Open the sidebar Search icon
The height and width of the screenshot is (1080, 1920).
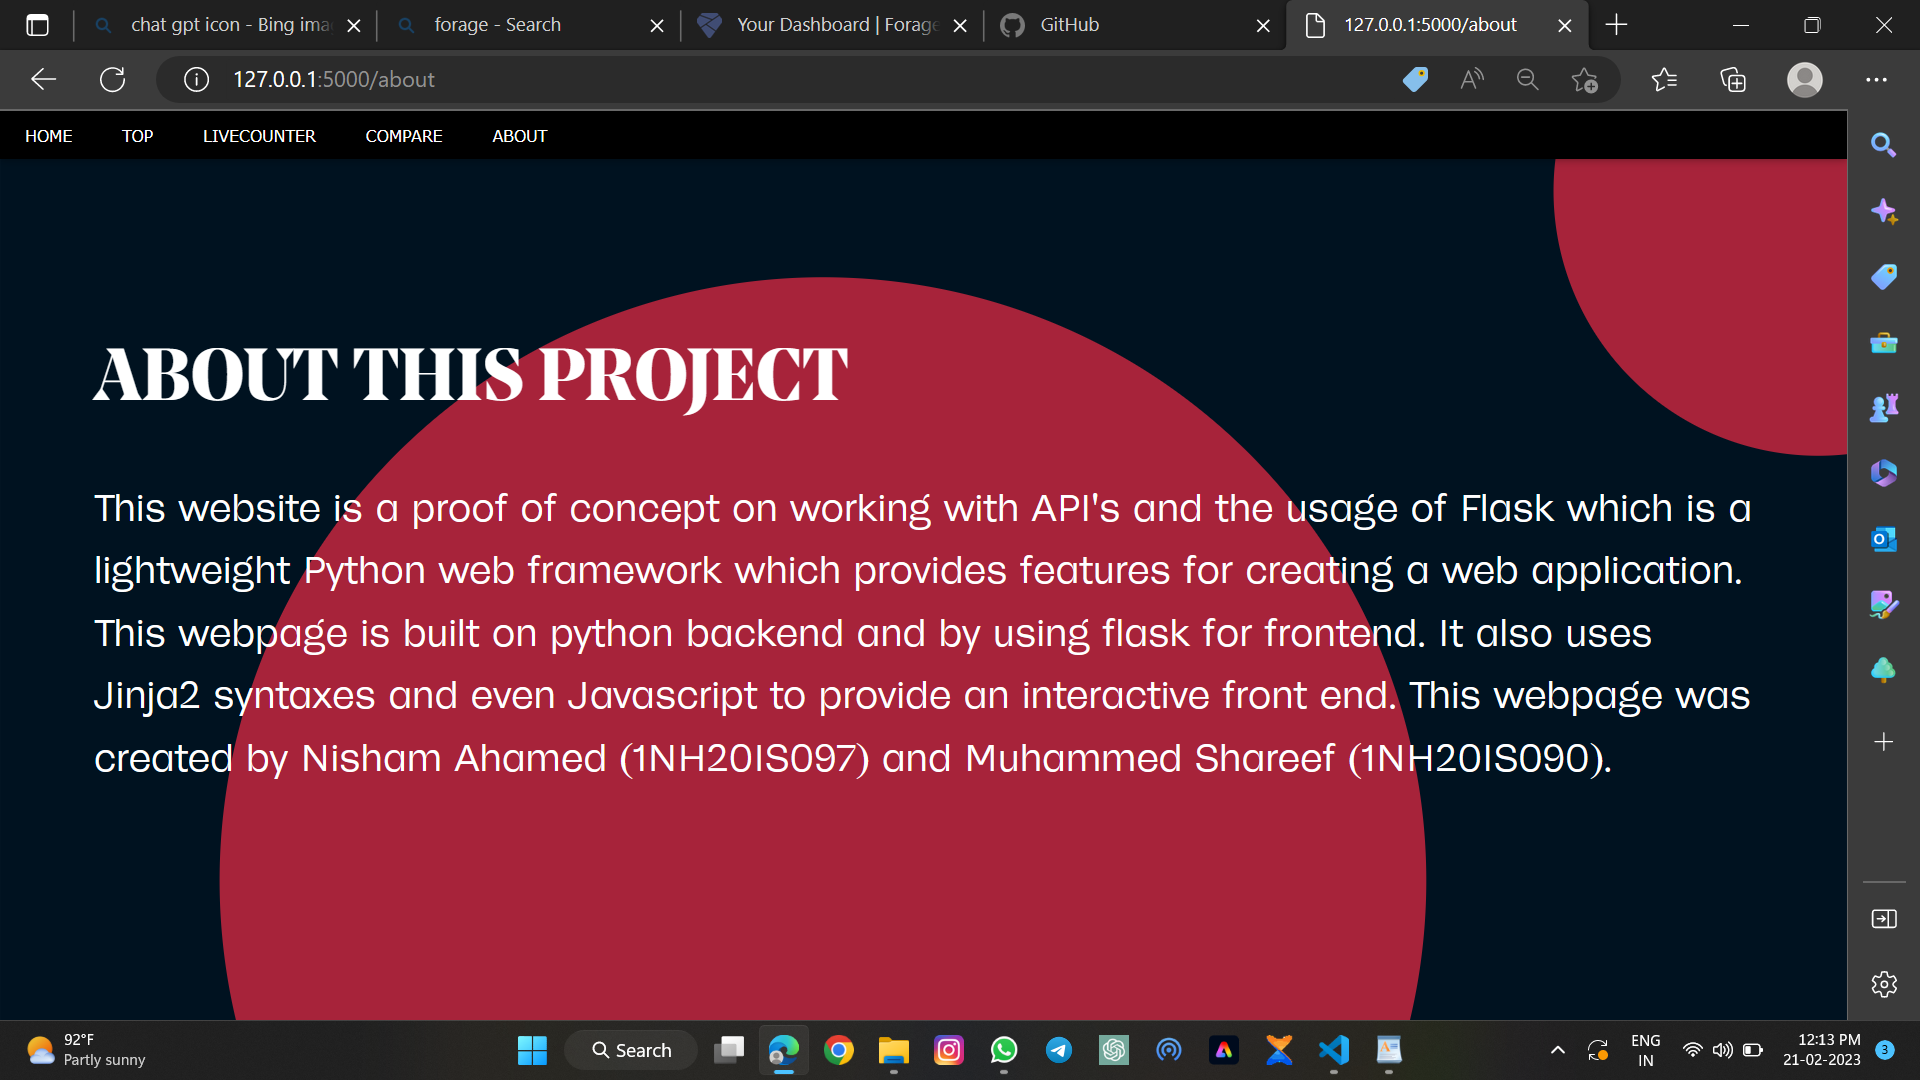(1883, 145)
